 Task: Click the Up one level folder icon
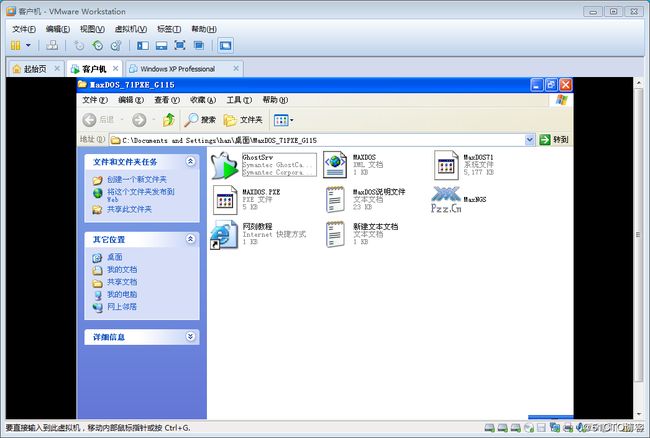point(169,120)
